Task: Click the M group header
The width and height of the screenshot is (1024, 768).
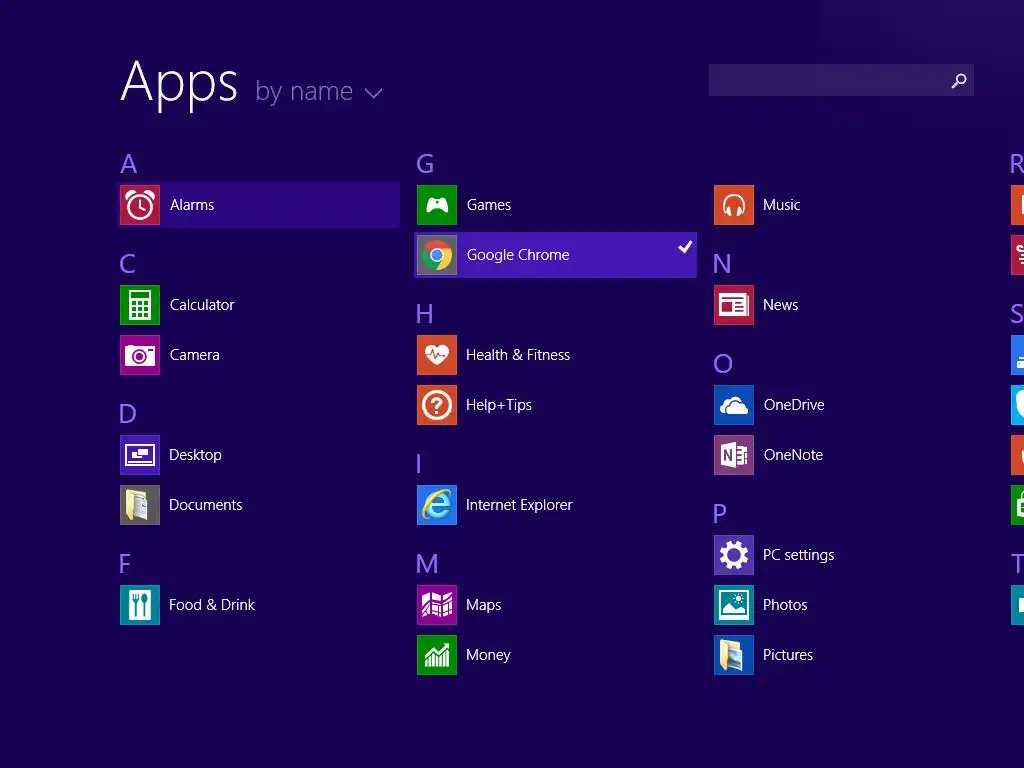Action: click(x=427, y=564)
